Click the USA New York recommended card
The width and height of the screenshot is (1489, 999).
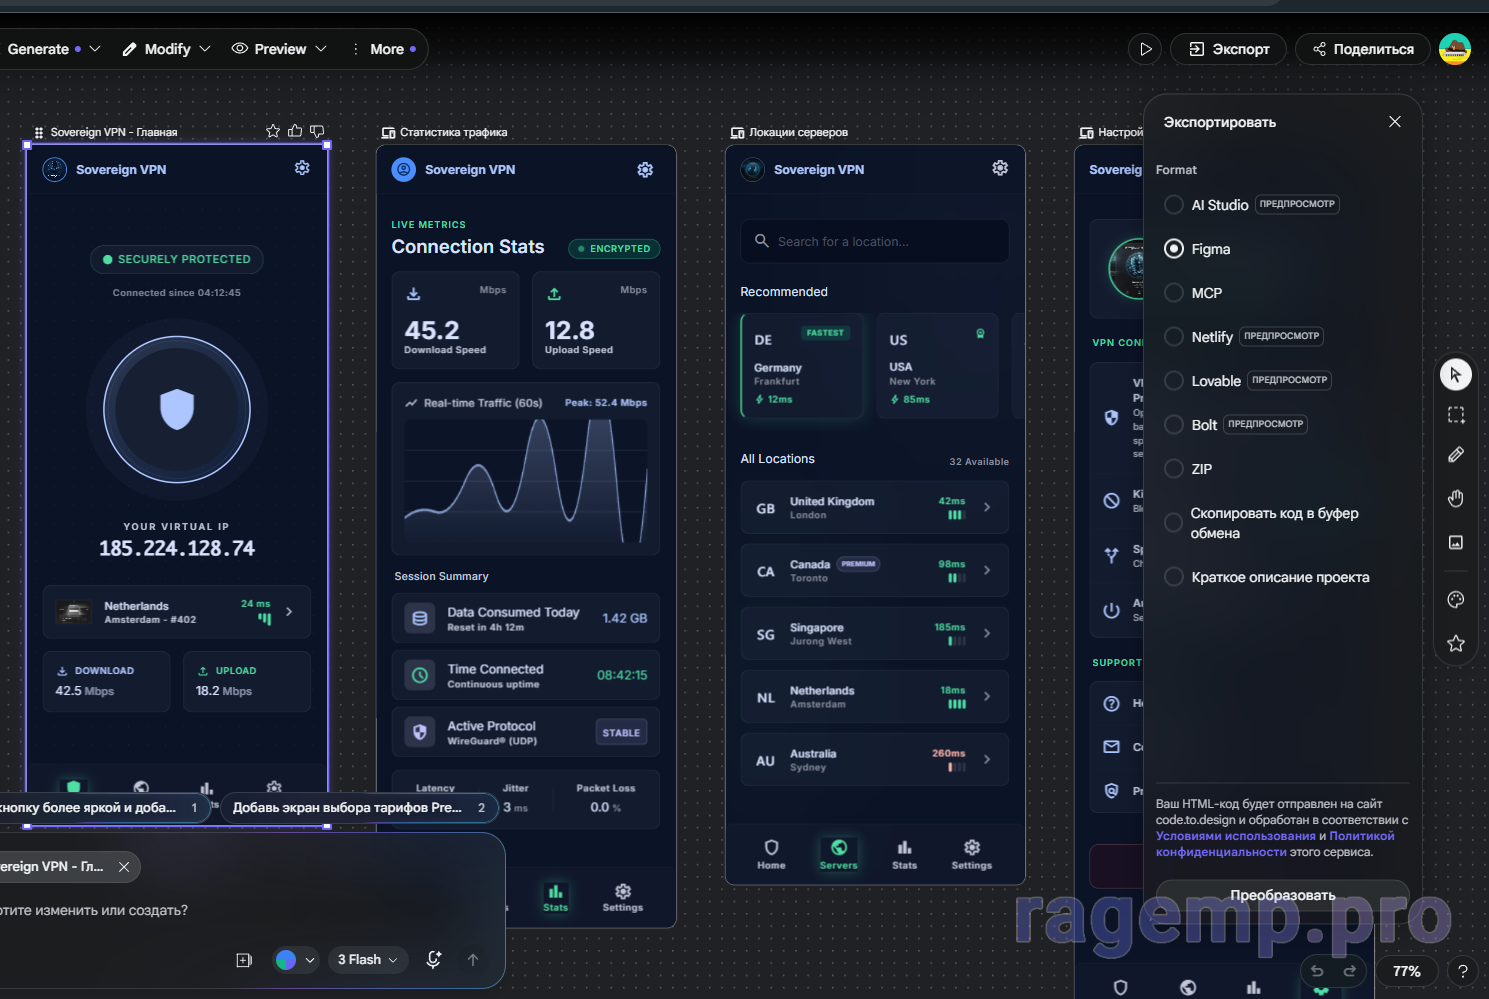pyautogui.click(x=937, y=366)
